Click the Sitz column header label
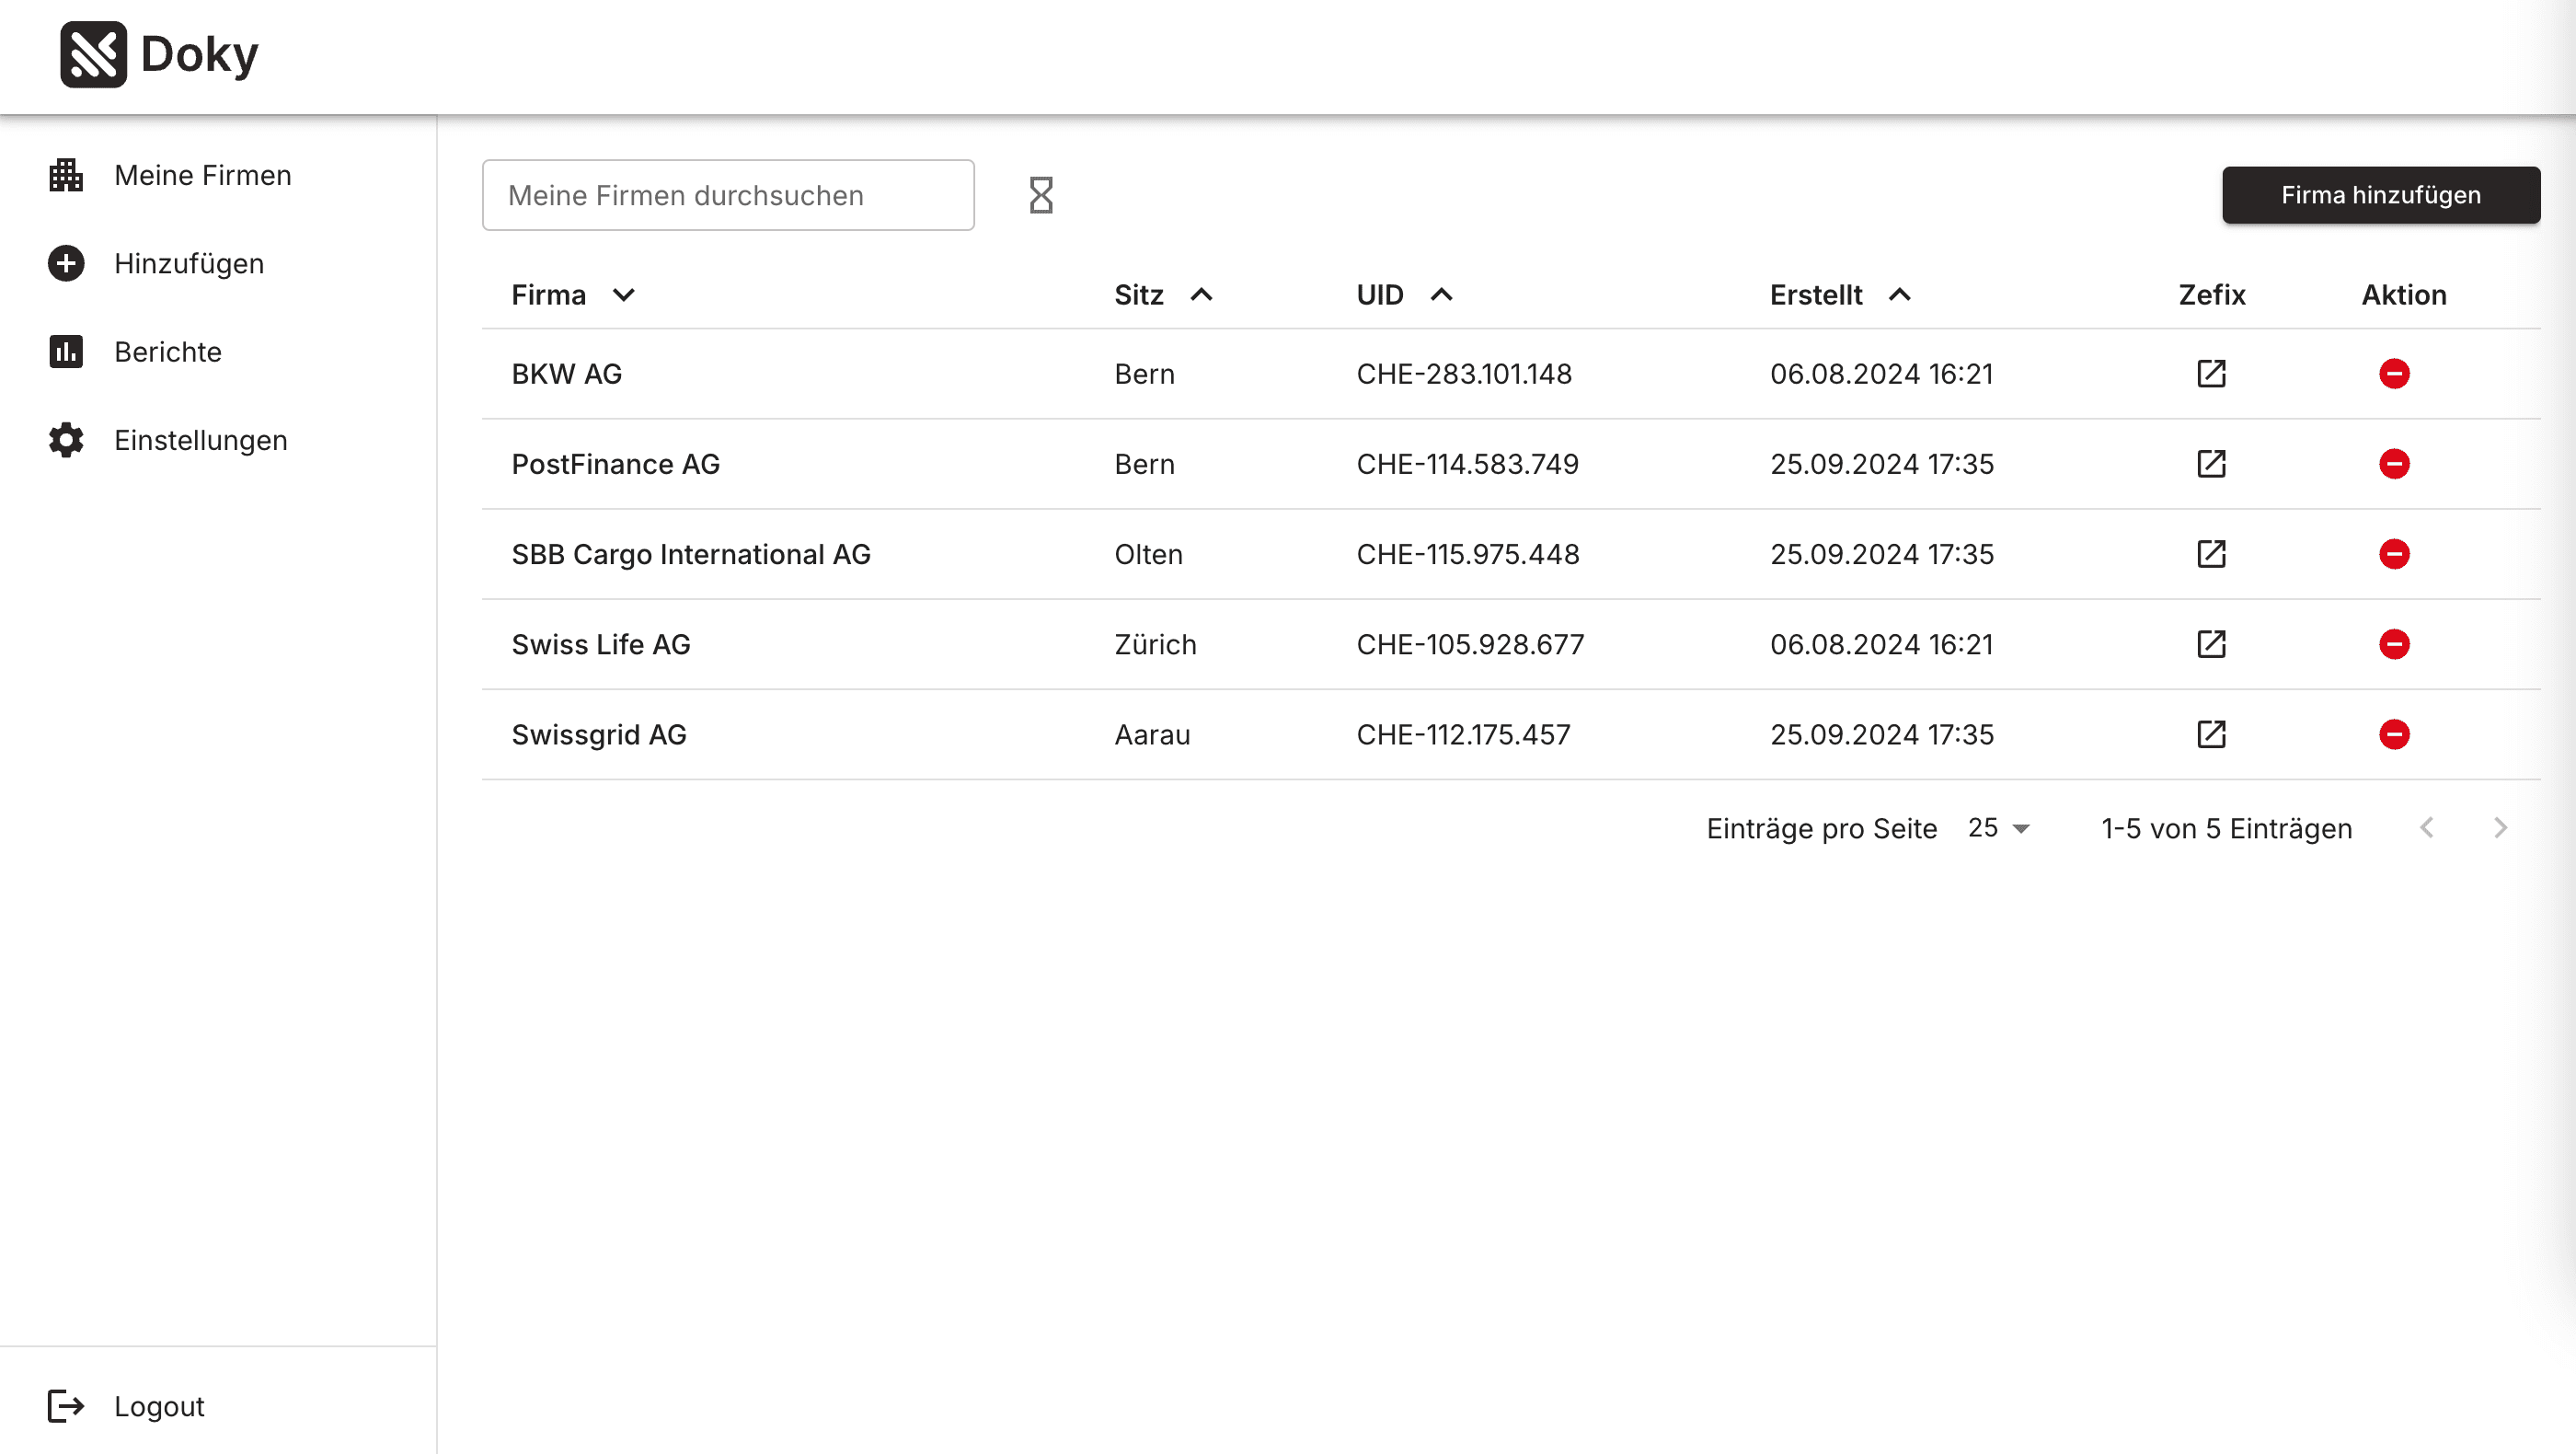This screenshot has width=2576, height=1454. click(1139, 295)
